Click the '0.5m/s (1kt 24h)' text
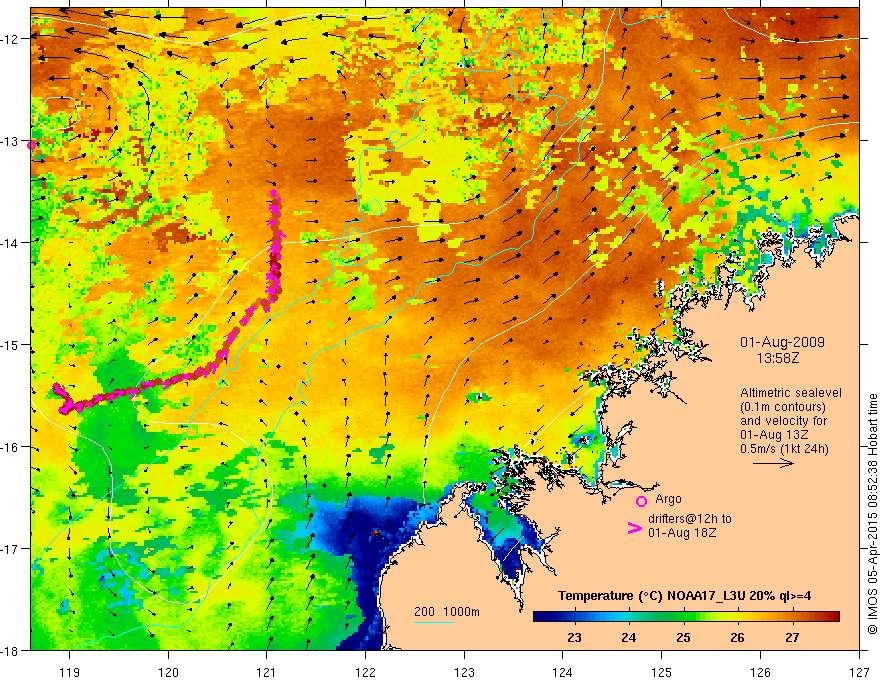 [x=785, y=448]
